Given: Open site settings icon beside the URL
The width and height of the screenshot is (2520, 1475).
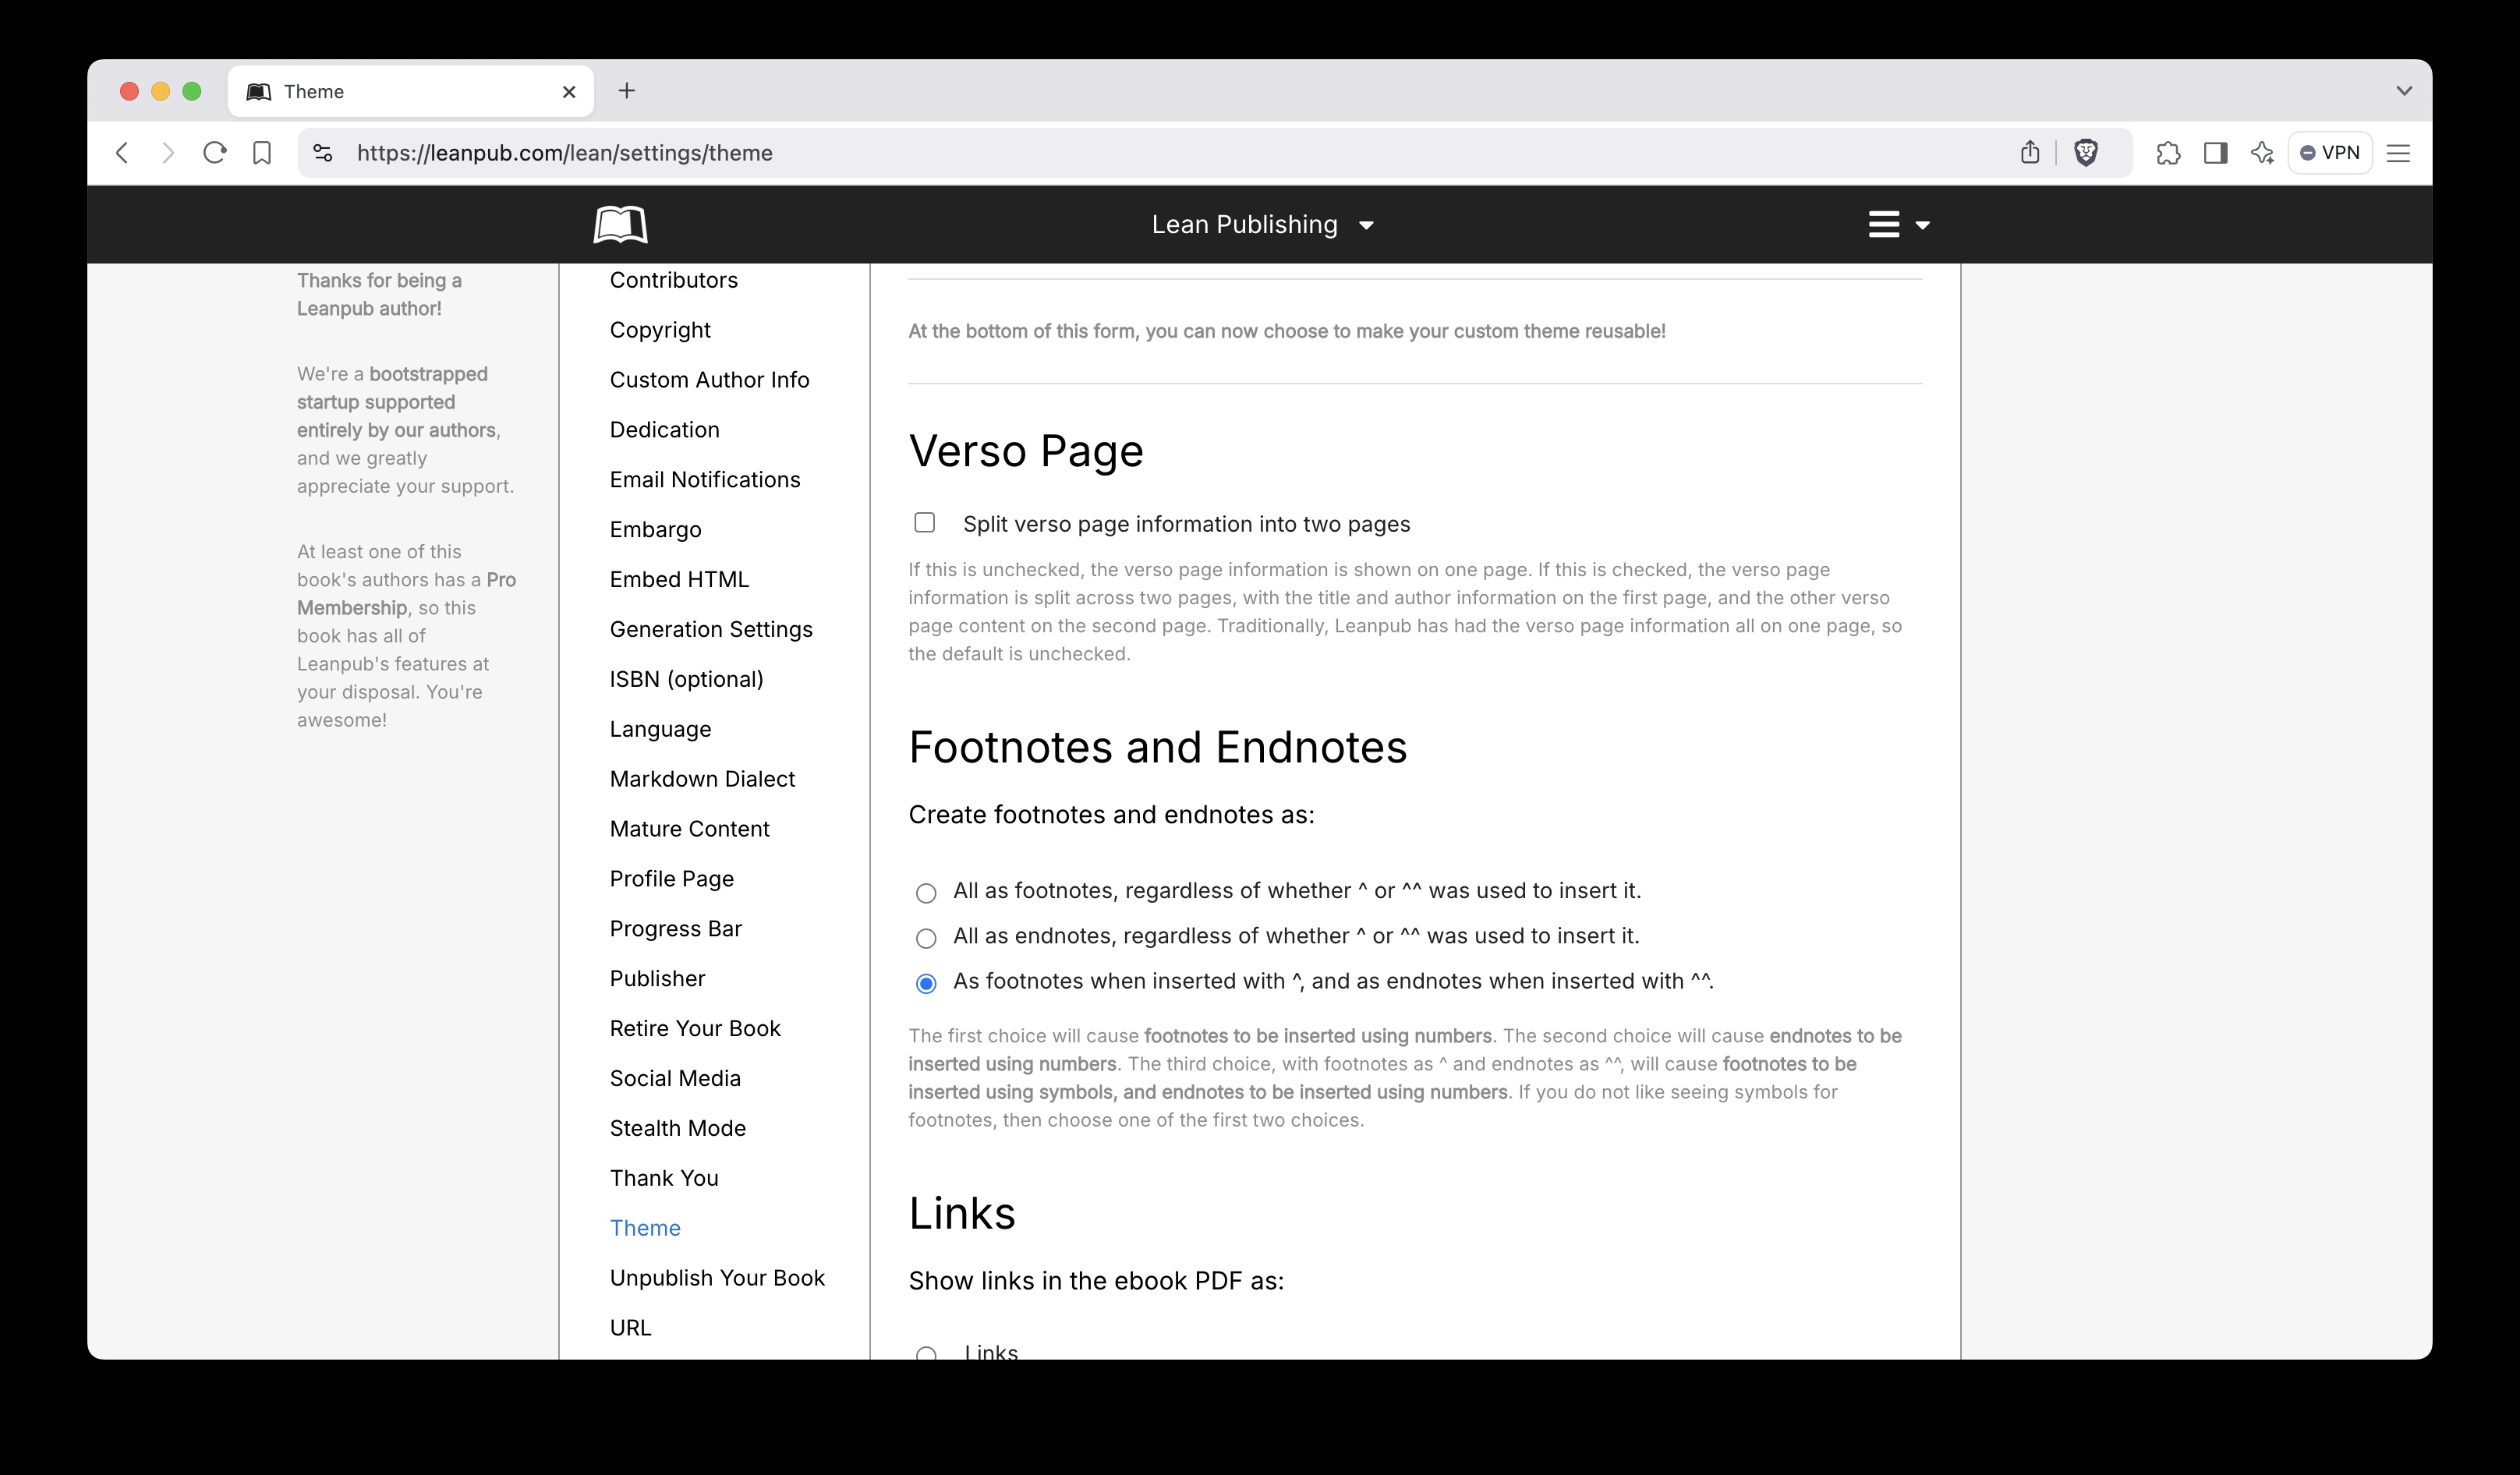Looking at the screenshot, I should point(322,153).
